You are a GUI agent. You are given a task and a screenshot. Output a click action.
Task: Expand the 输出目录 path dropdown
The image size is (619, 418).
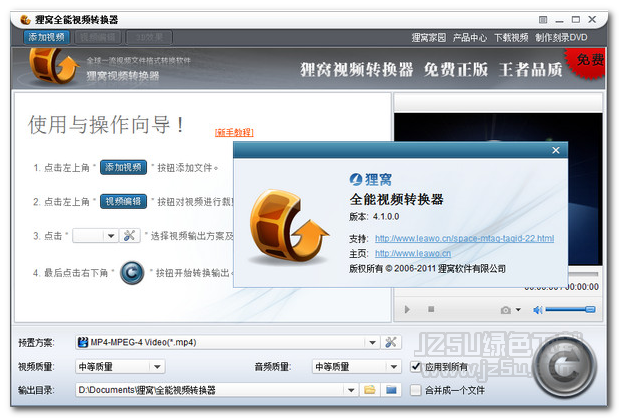(351, 390)
